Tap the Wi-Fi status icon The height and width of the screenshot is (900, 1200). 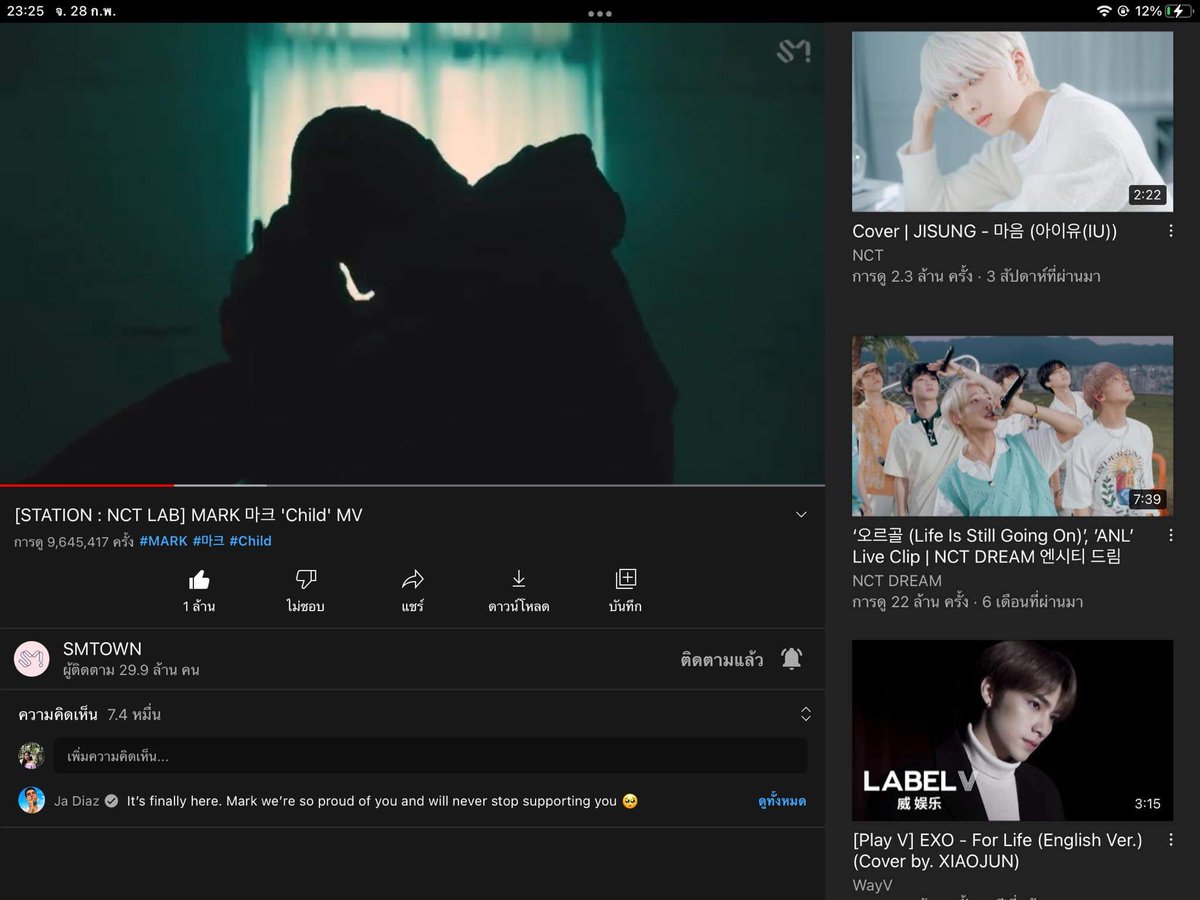[1104, 11]
